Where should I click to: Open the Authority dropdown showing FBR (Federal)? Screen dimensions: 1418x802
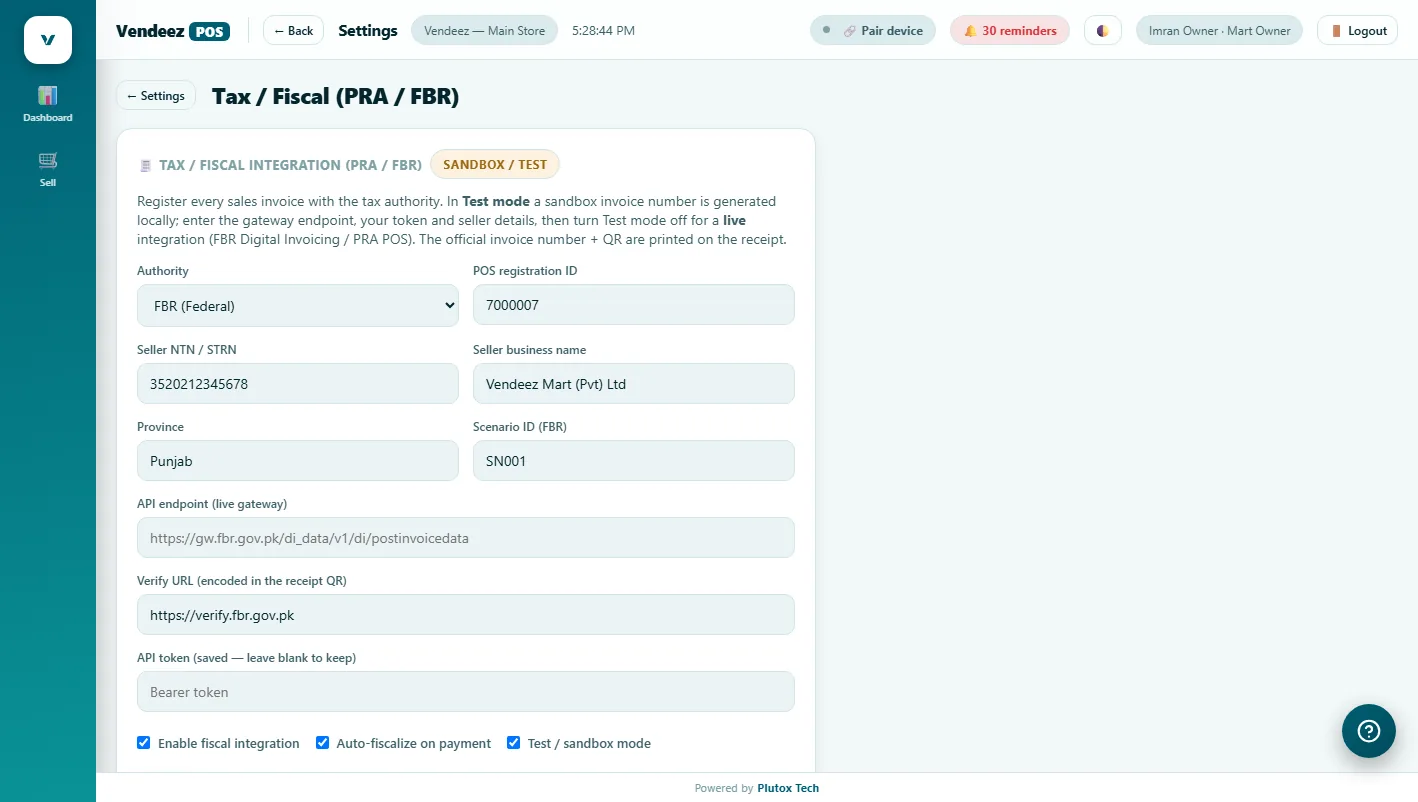298,306
